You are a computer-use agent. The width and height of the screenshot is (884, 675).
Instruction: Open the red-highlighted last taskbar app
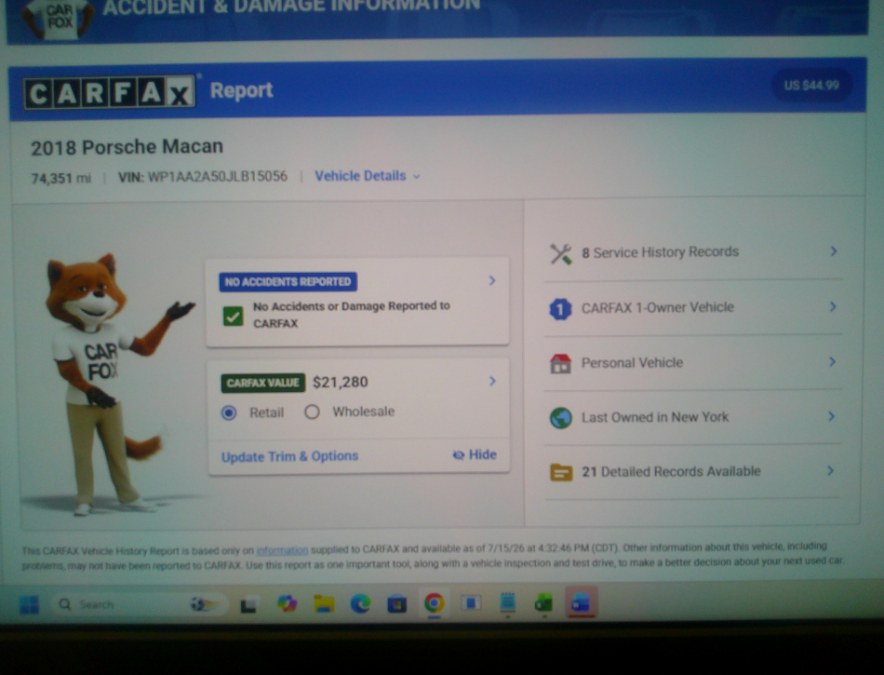(580, 603)
